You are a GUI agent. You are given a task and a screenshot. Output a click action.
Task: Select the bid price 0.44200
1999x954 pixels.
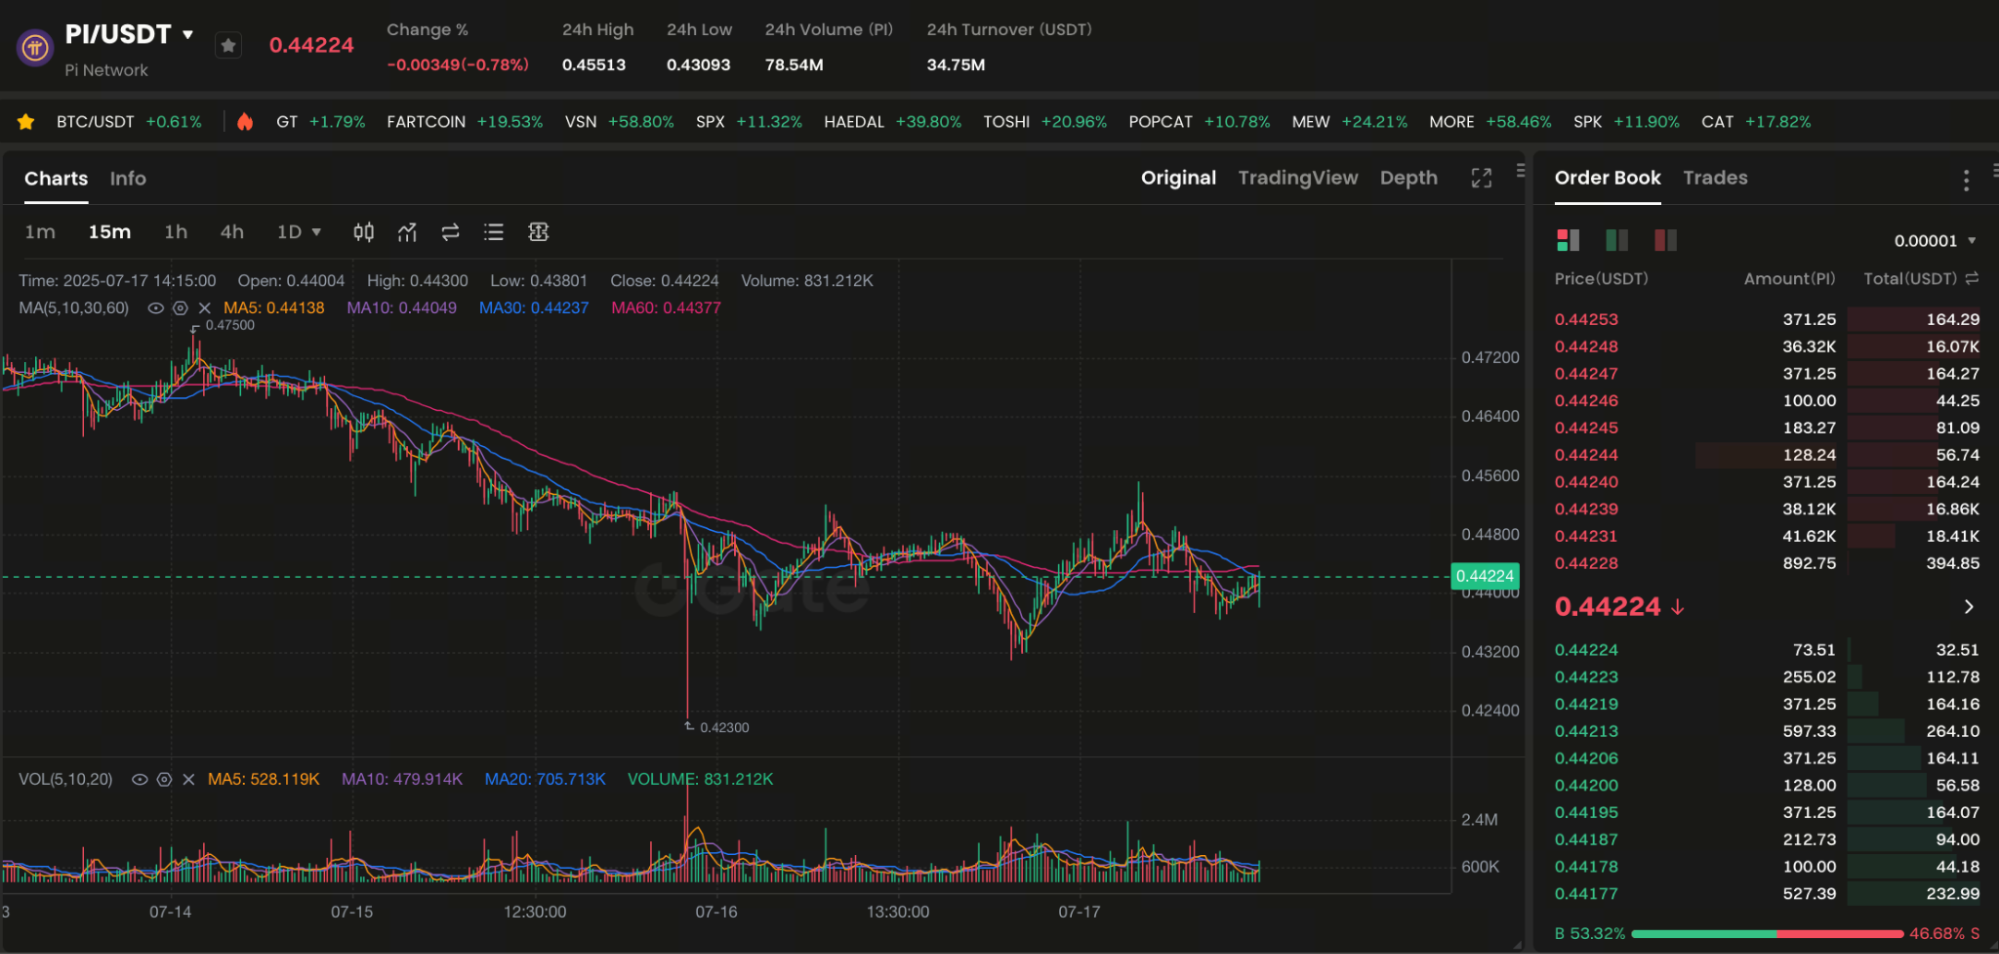[x=1586, y=785]
